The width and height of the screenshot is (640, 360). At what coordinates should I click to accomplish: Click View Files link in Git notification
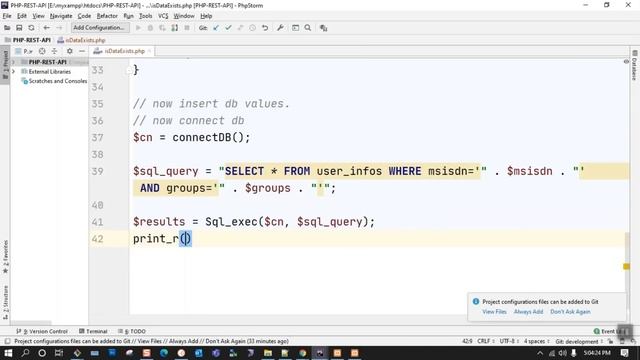(x=494, y=311)
